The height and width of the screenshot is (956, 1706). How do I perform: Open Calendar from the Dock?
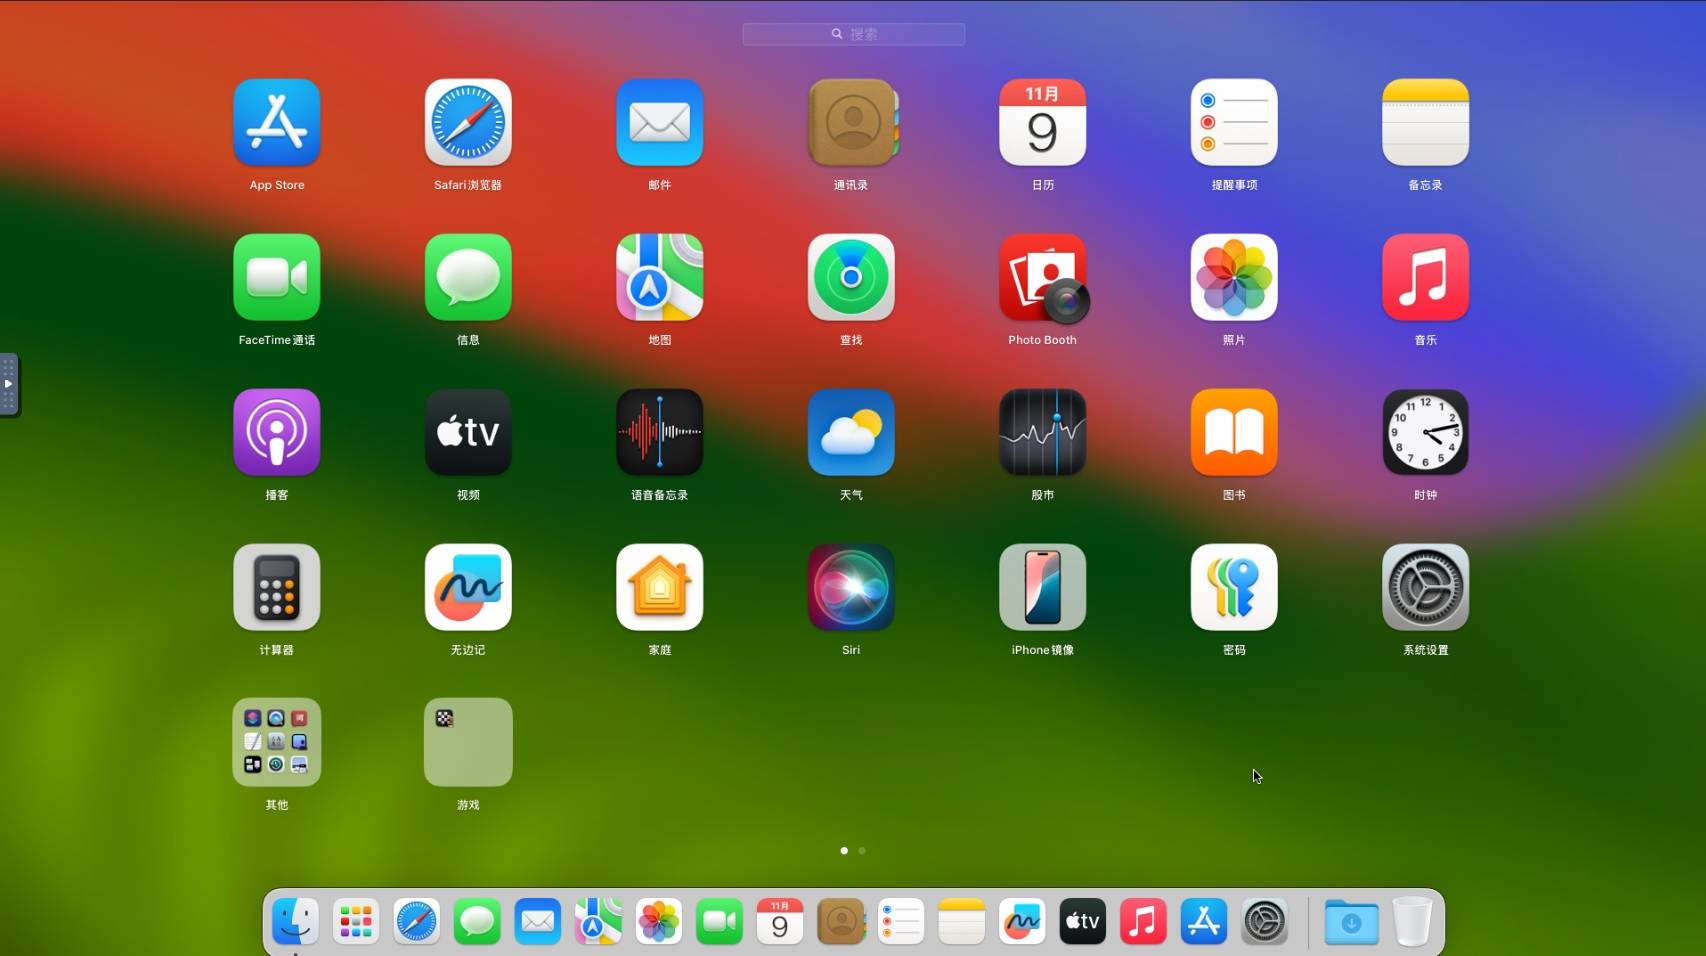780,921
